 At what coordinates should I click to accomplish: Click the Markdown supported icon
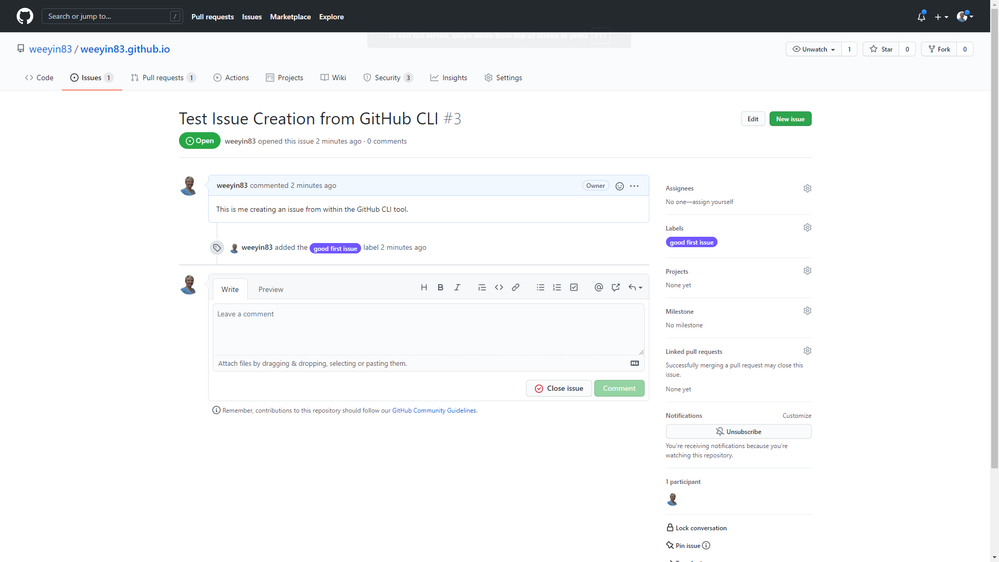tap(635, 363)
